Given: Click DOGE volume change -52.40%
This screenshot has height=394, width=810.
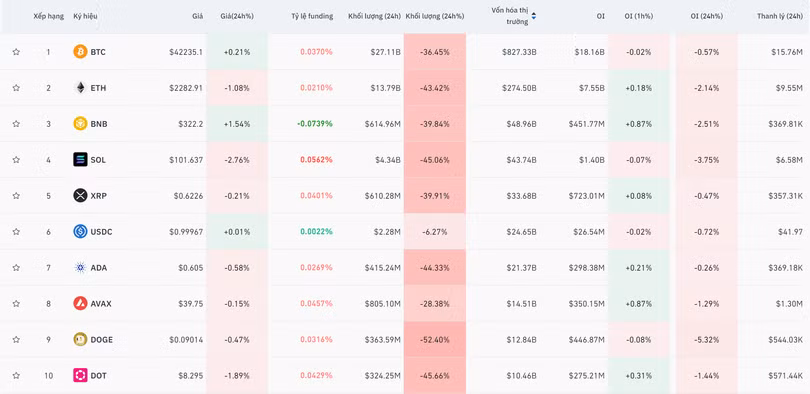Looking at the screenshot, I should tap(434, 339).
